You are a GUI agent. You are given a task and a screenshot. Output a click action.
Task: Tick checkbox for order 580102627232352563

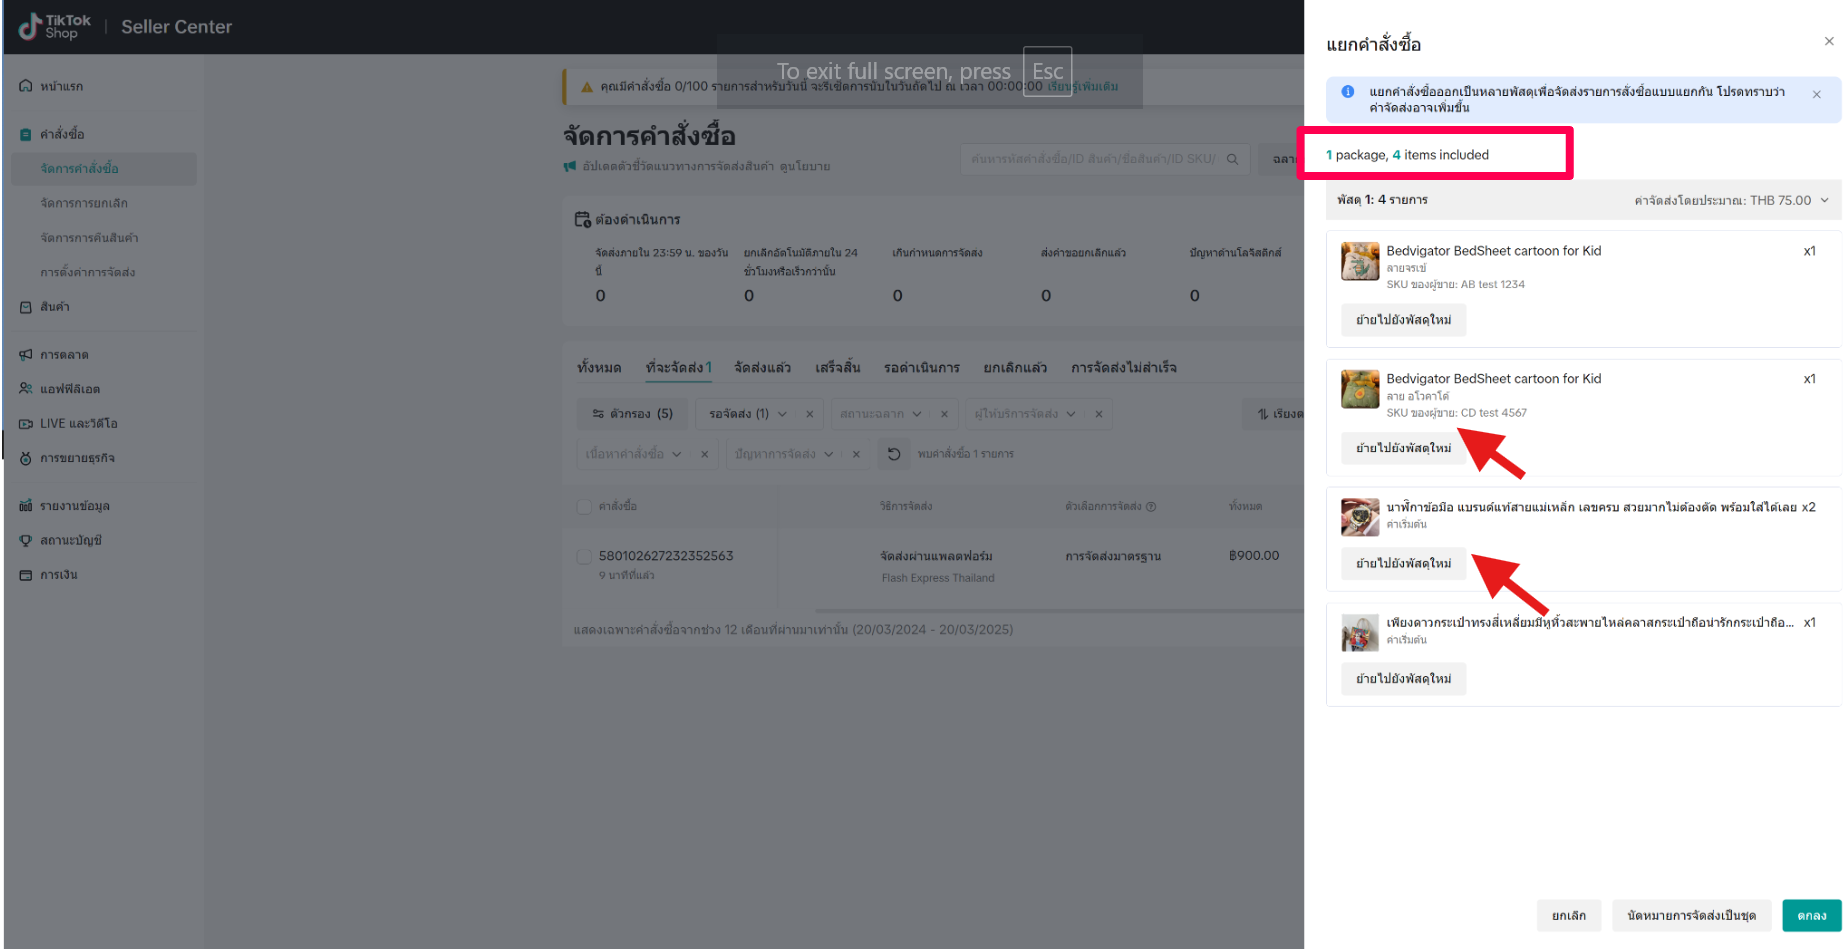584,556
